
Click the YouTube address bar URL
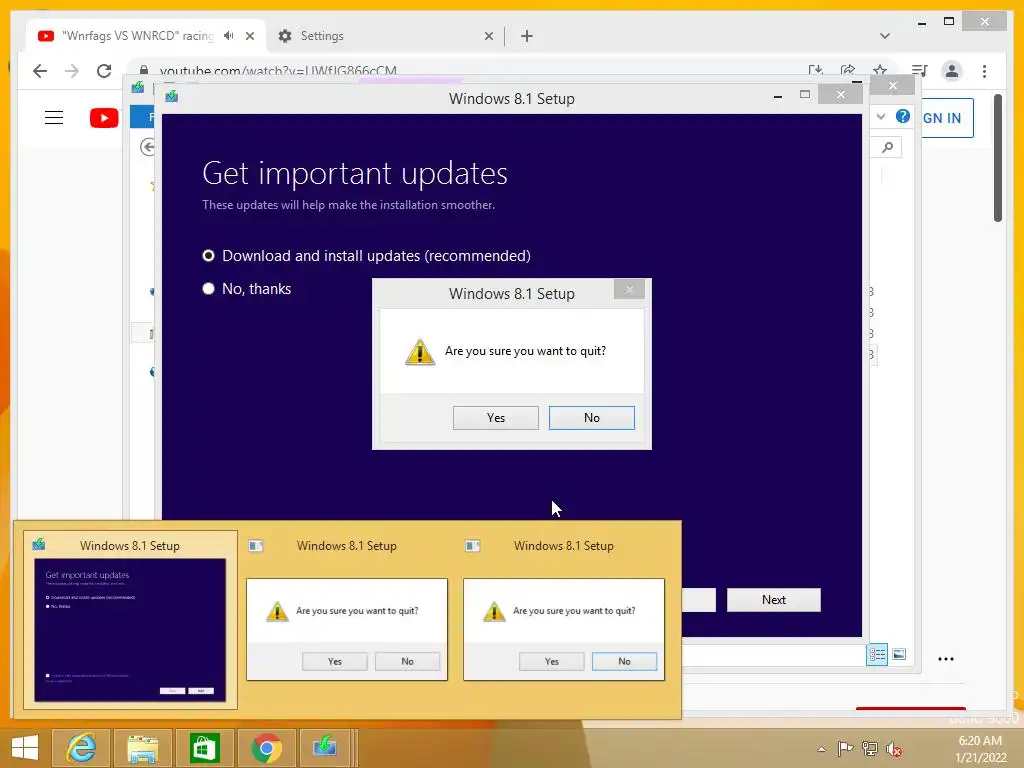[x=278, y=71]
